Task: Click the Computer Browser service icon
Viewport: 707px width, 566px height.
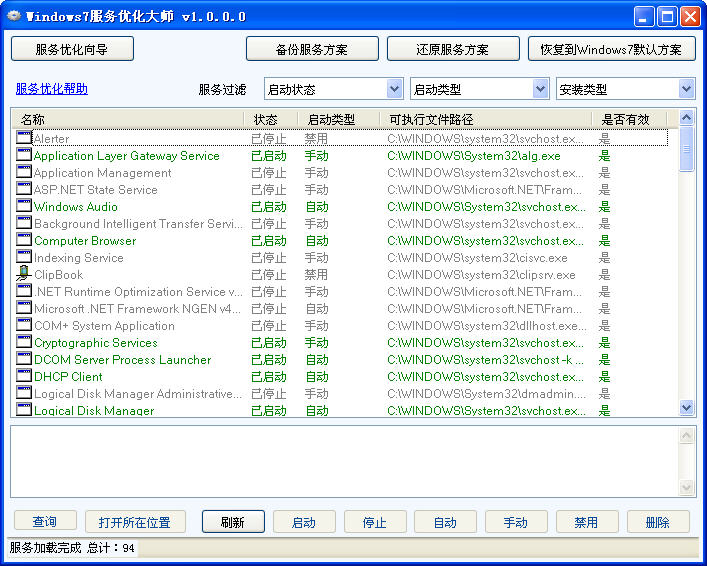Action: click(x=24, y=240)
